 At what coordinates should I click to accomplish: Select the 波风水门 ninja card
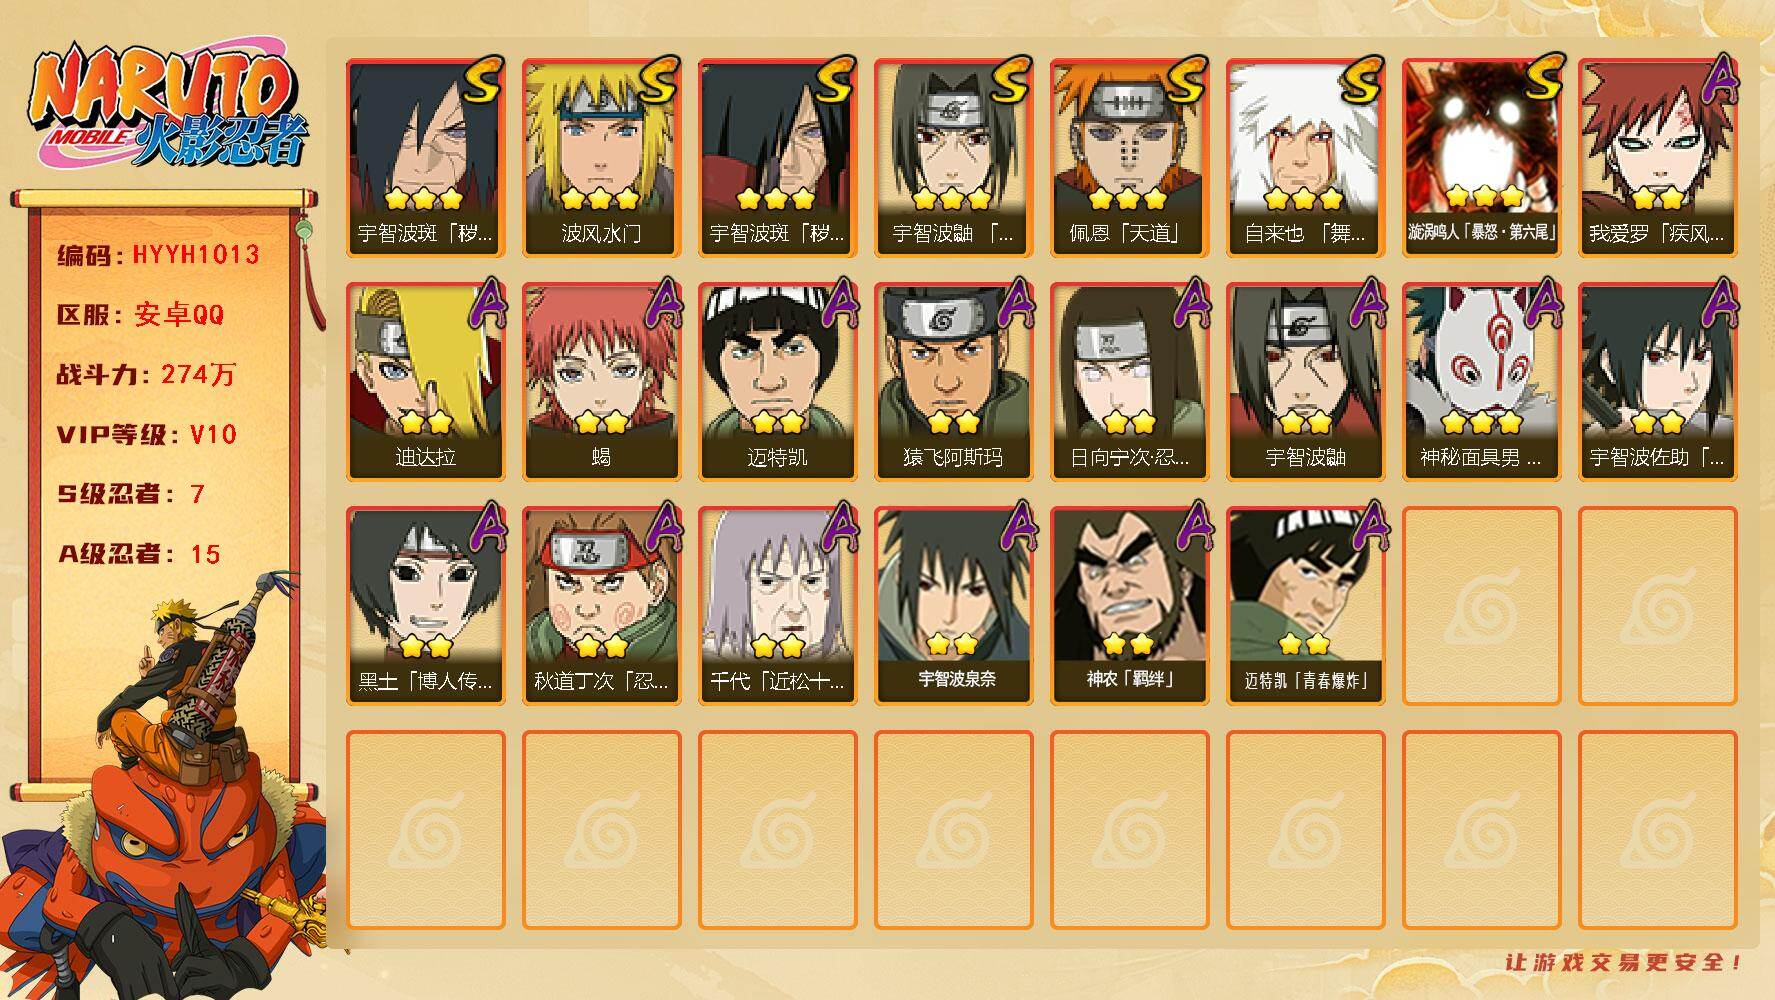[601, 158]
